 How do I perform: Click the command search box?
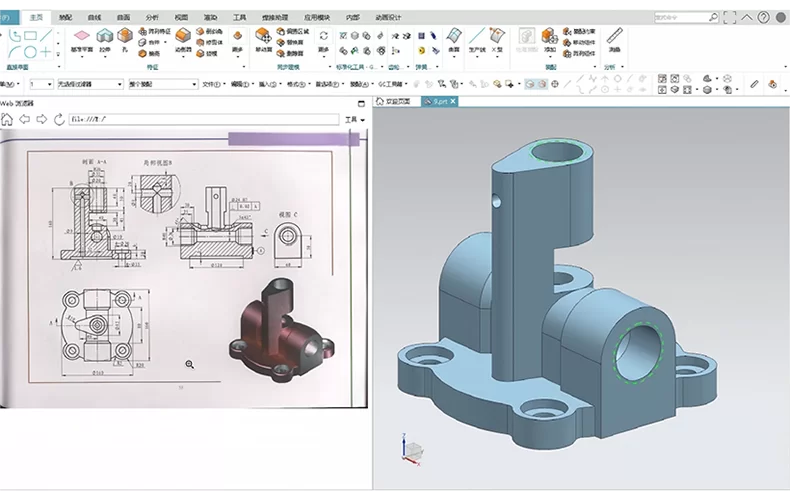point(684,17)
